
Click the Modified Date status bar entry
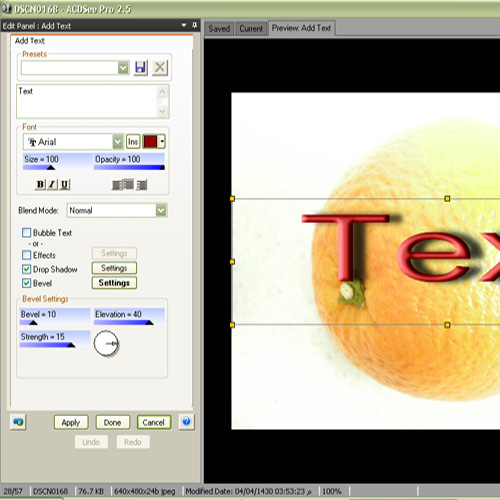(x=248, y=491)
